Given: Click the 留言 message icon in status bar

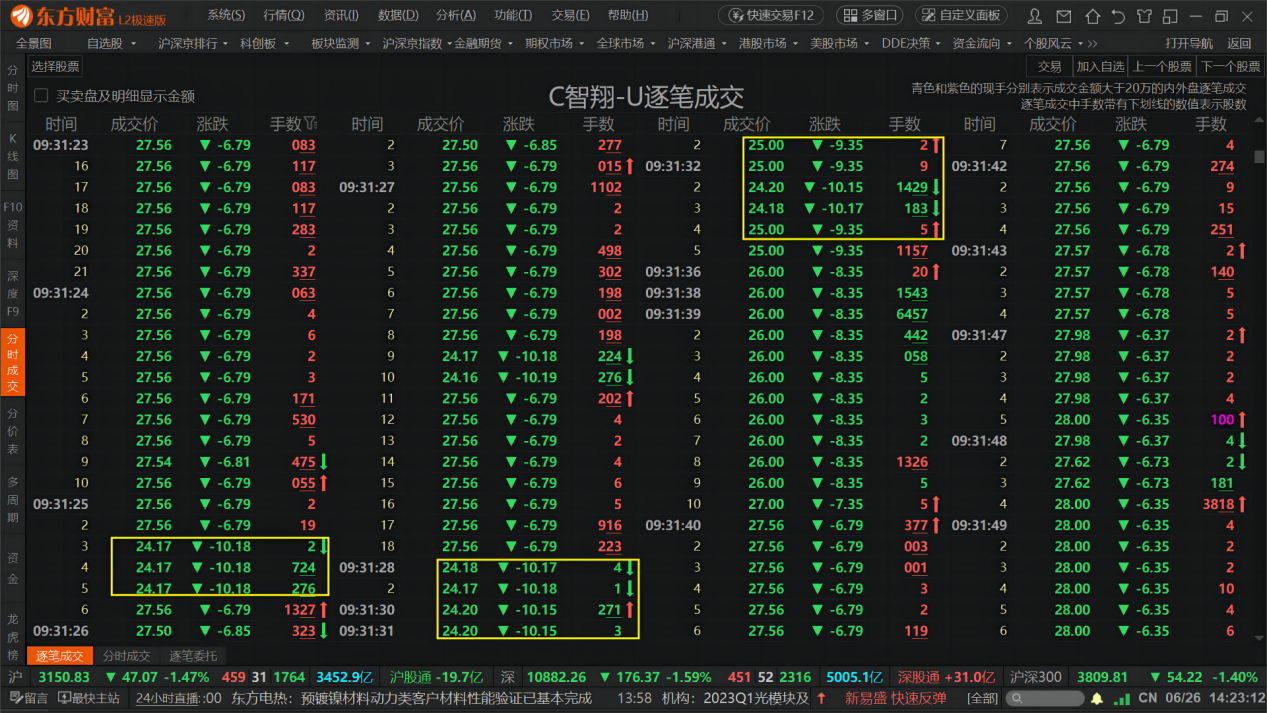Looking at the screenshot, I should point(28,698).
